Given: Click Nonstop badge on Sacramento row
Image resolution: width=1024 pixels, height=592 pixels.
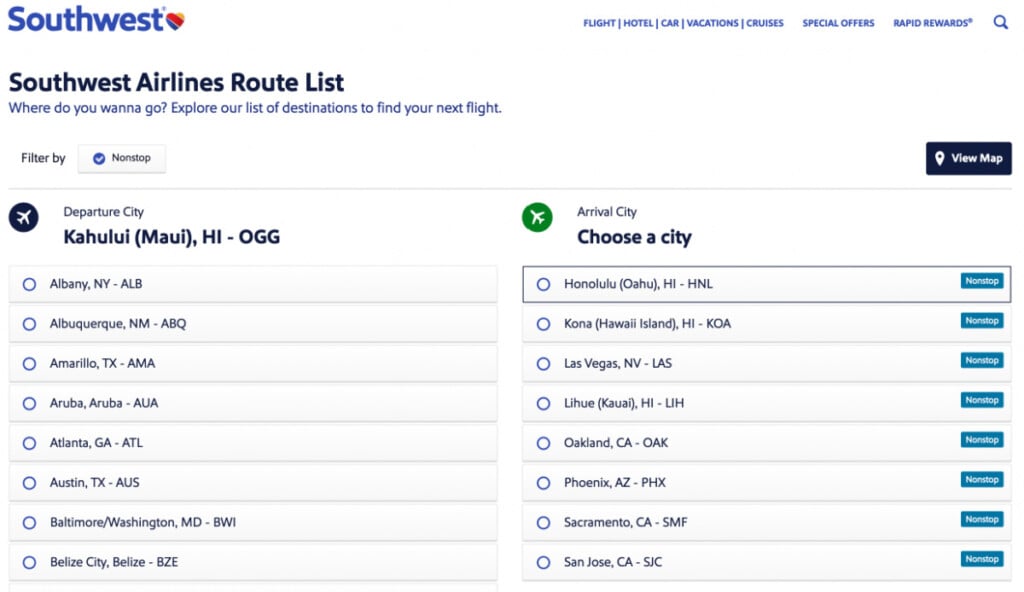Looking at the screenshot, I should [982, 519].
